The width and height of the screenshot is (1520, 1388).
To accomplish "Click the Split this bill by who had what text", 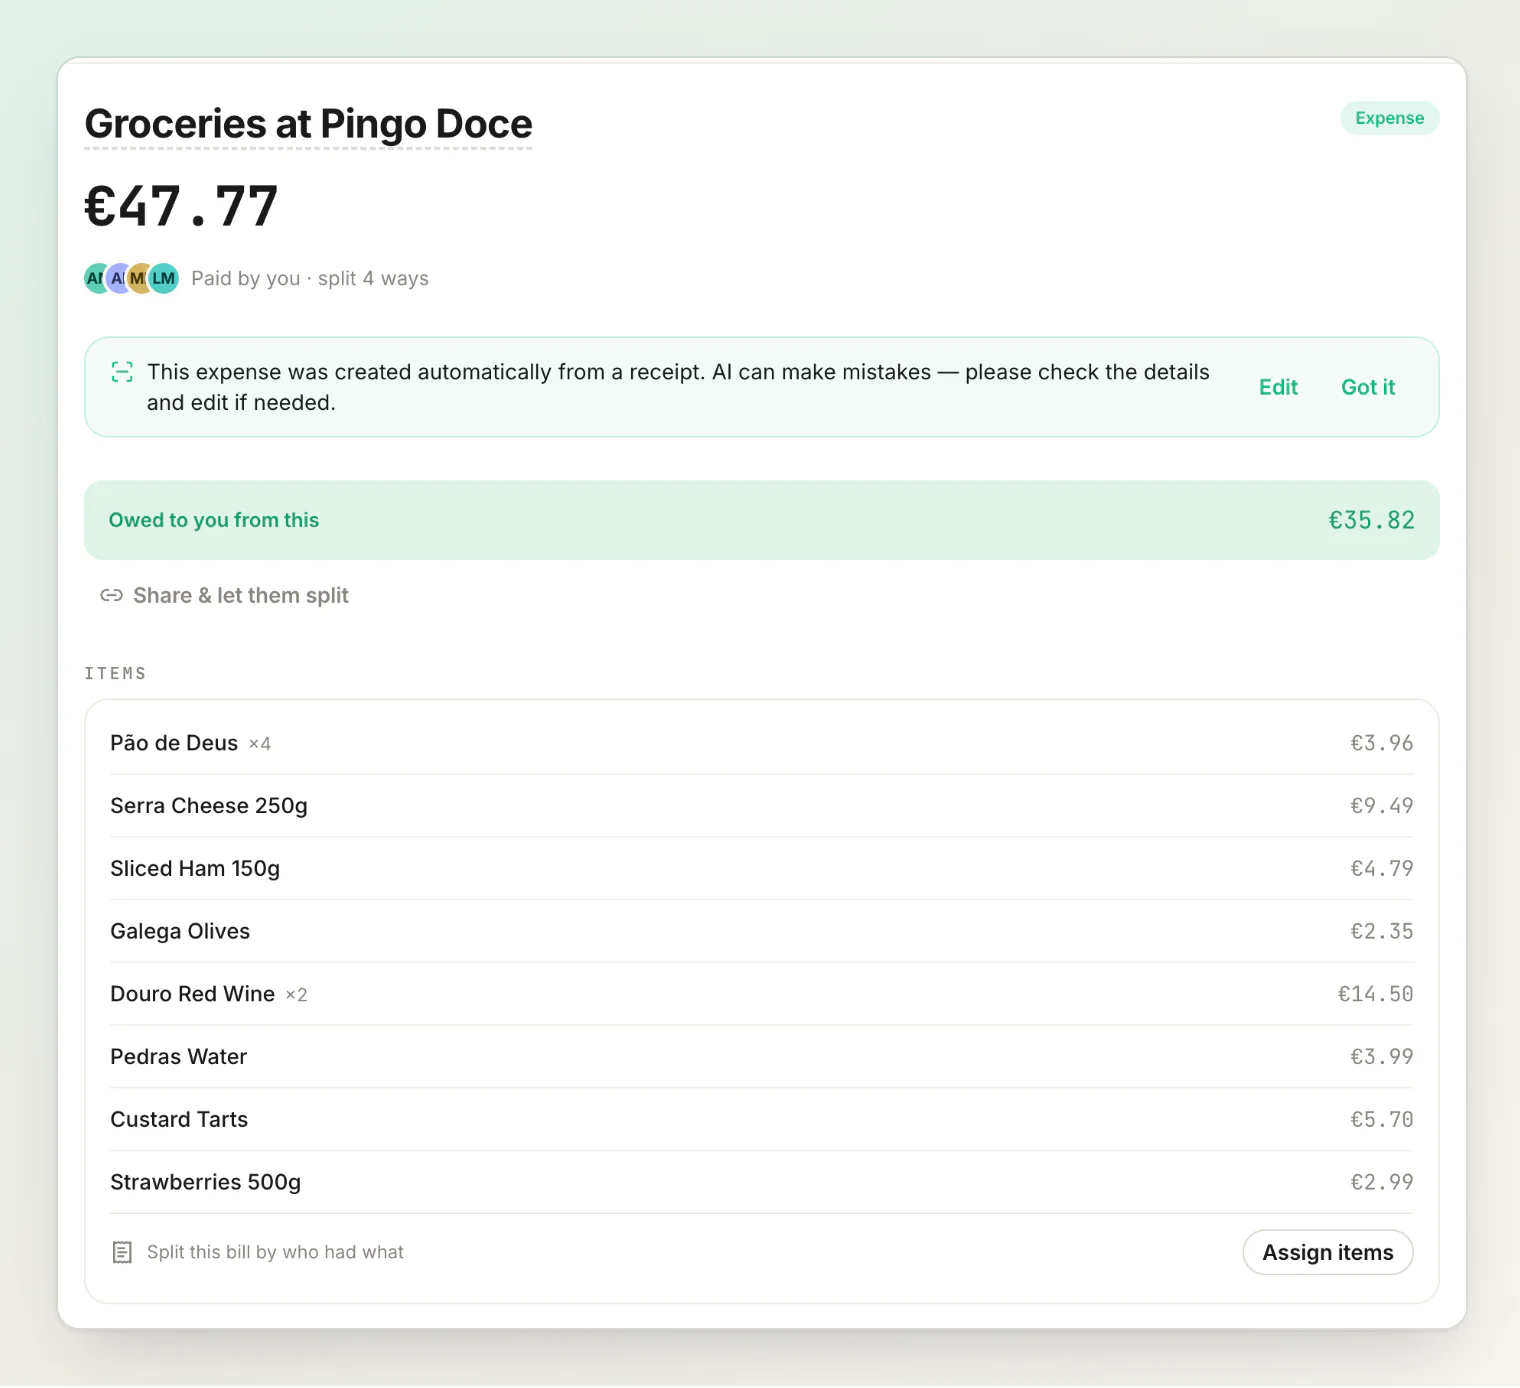I will [275, 1252].
